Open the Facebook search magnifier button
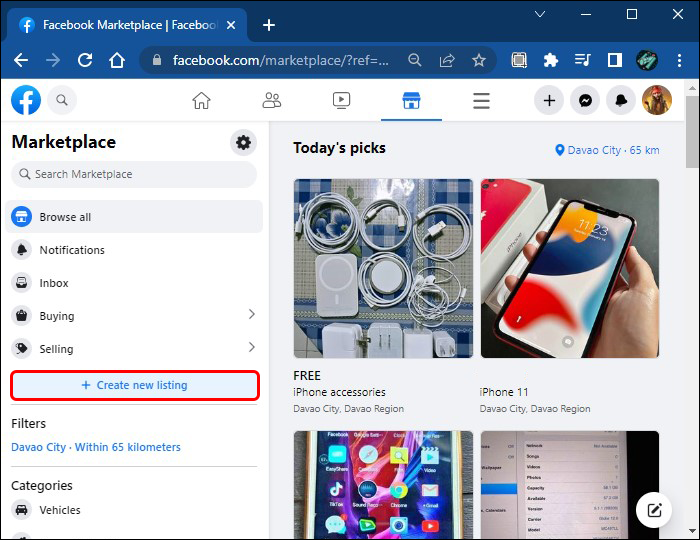 coord(62,100)
